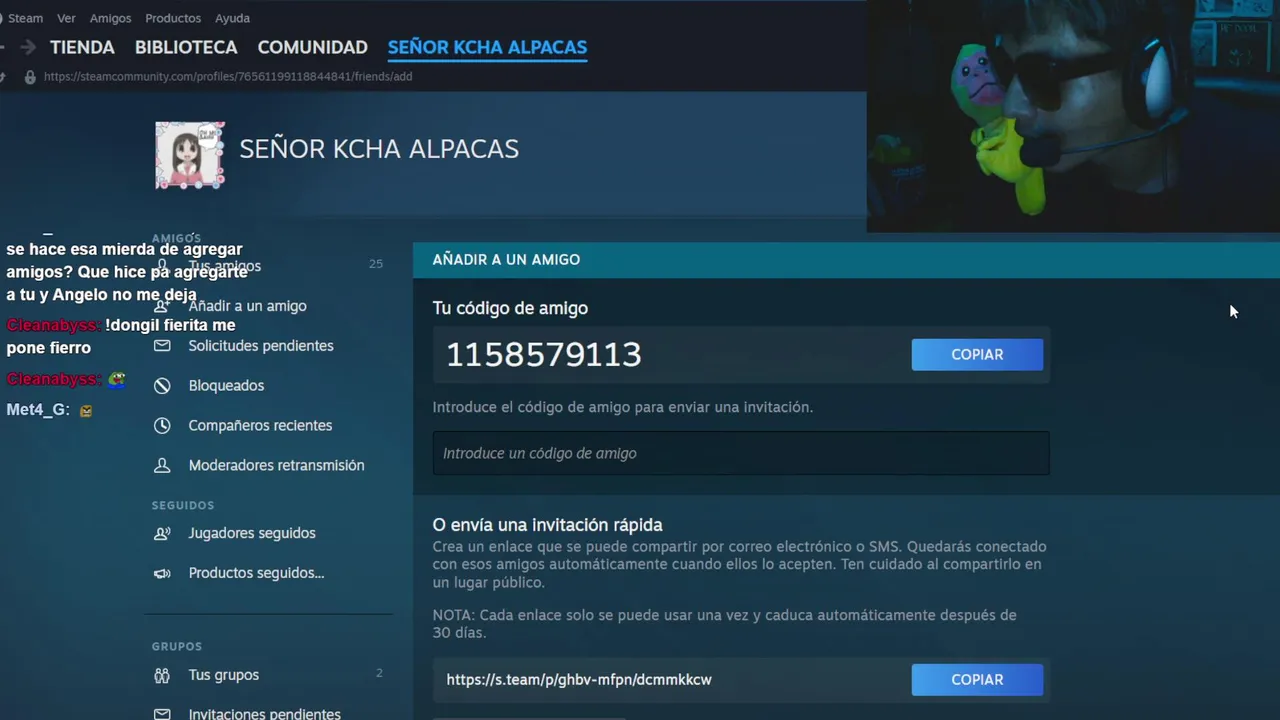The height and width of the screenshot is (720, 1280).
Task: Select the friend code 1158579113
Action: (543, 355)
